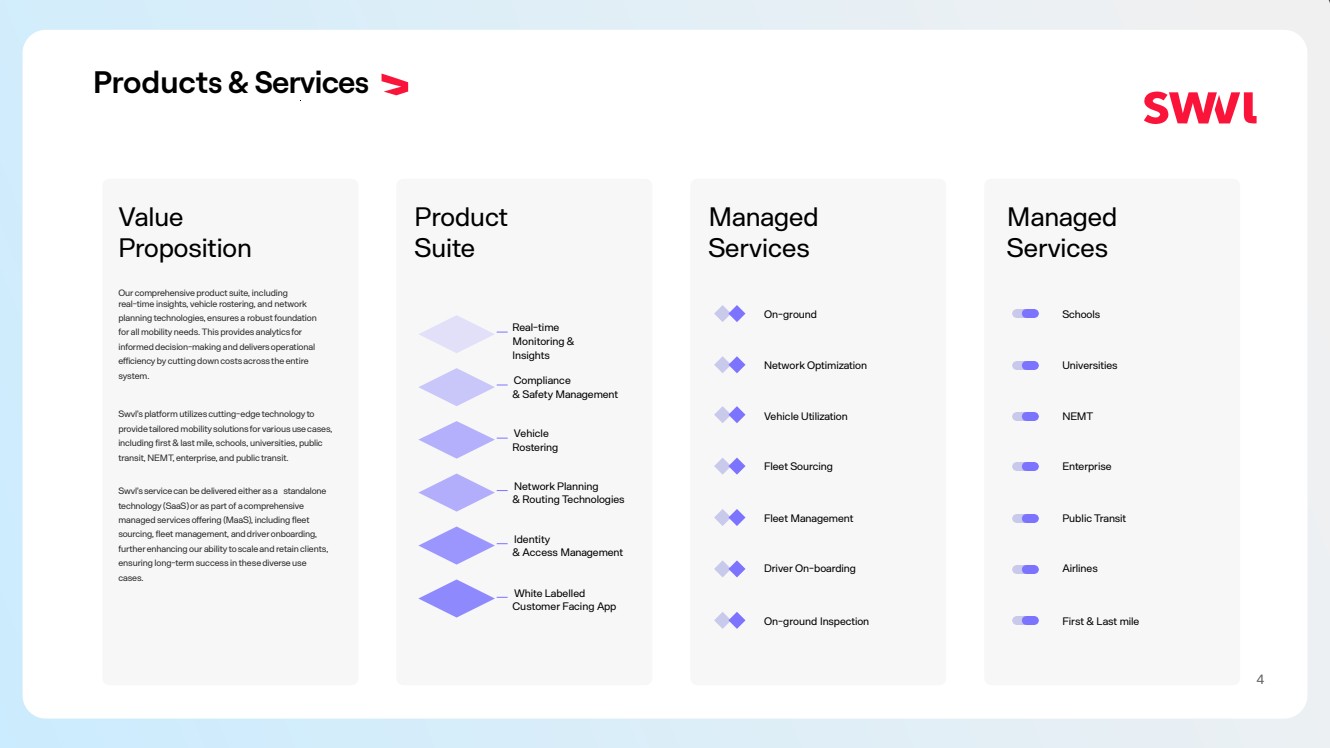Click the page number 4
Screen dimensions: 1330x748
point(1260,680)
